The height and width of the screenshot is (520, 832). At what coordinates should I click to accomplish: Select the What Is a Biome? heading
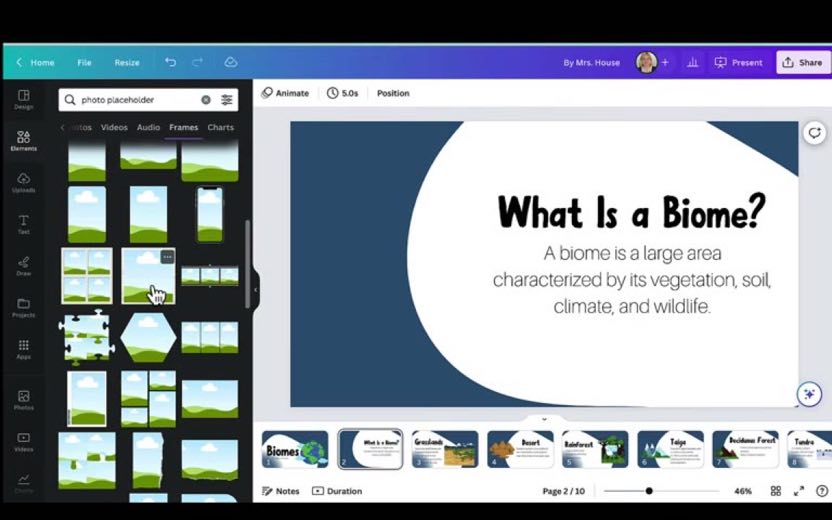click(x=631, y=212)
